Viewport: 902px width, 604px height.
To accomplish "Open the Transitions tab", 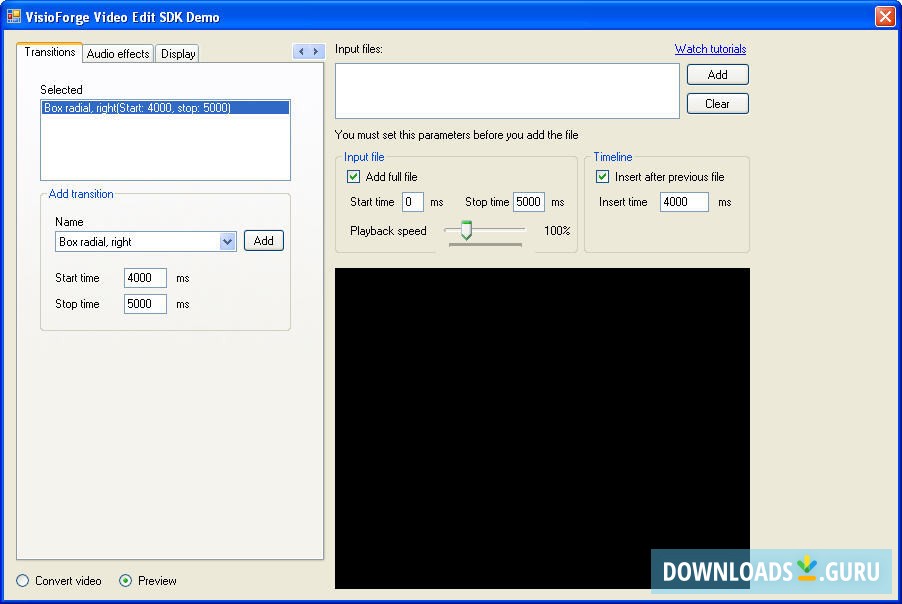I will click(48, 53).
